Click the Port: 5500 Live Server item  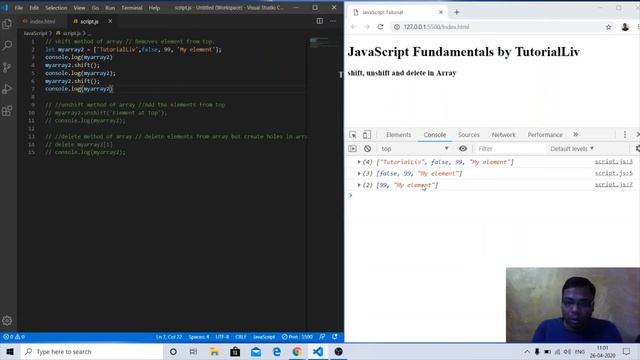pyautogui.click(x=297, y=337)
